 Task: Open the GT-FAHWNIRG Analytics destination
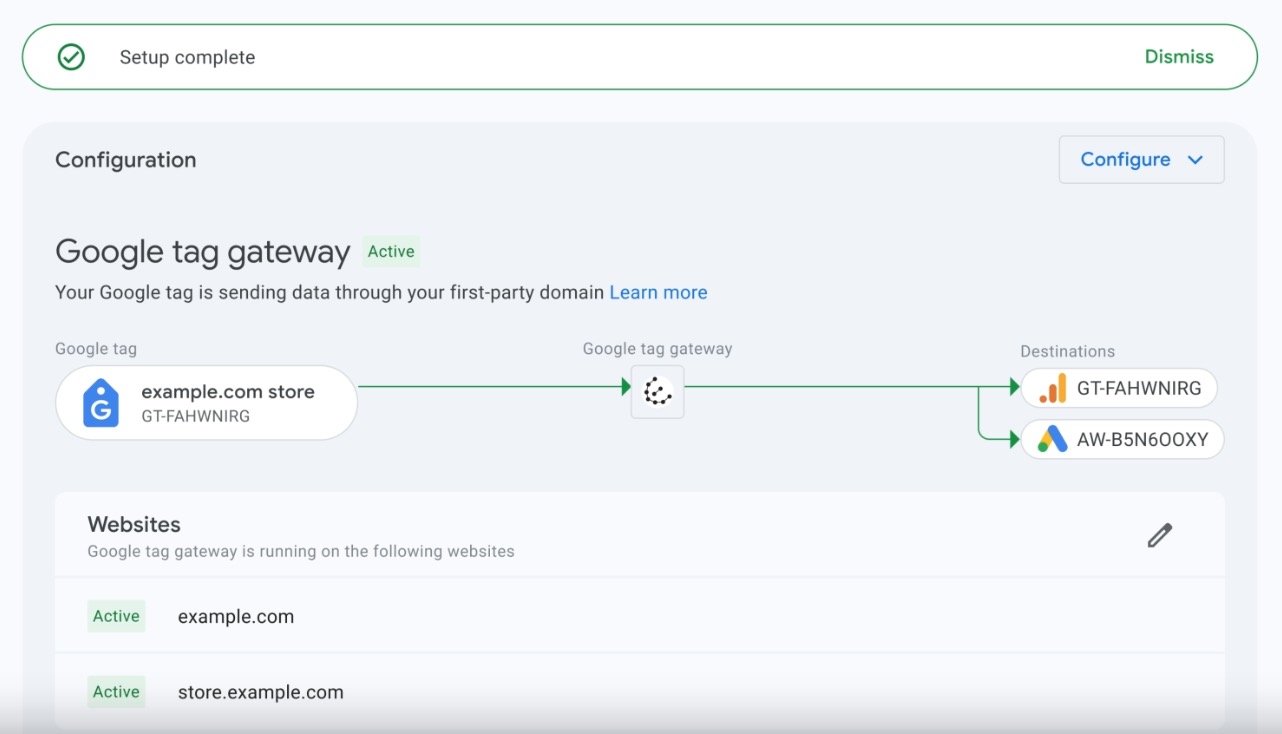pos(1119,388)
